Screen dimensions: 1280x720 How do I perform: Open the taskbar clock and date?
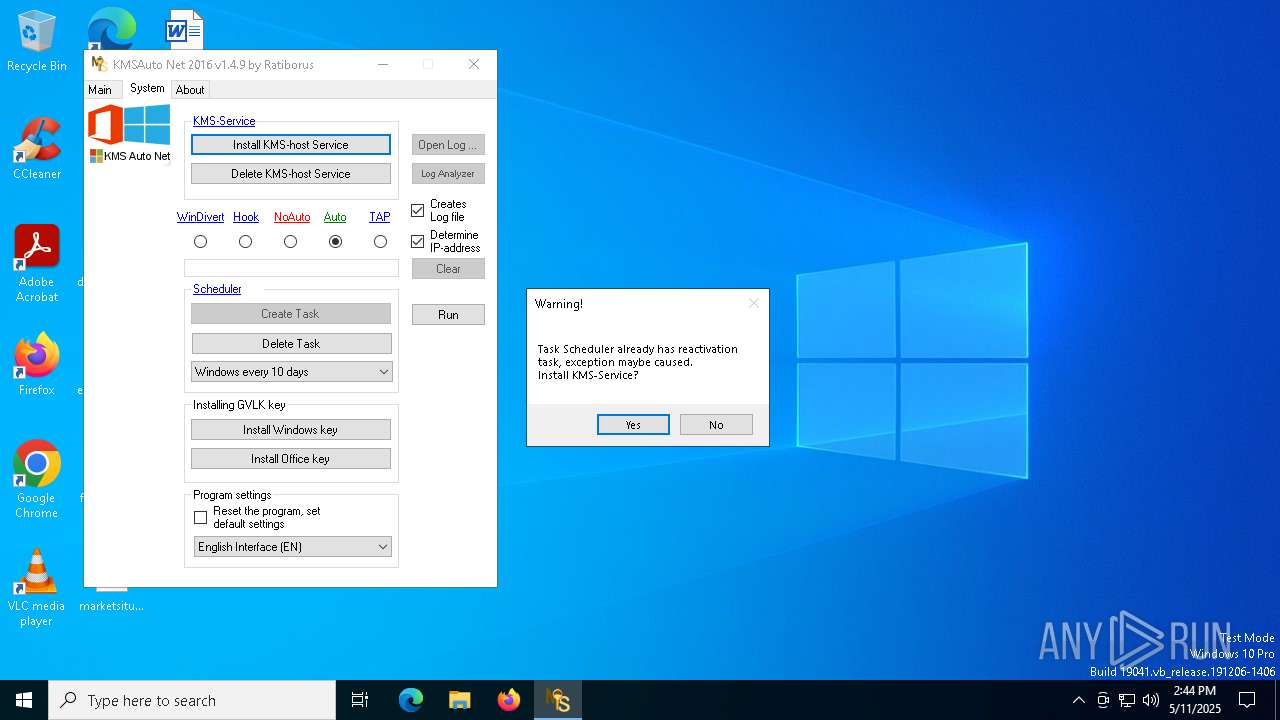pos(1195,700)
